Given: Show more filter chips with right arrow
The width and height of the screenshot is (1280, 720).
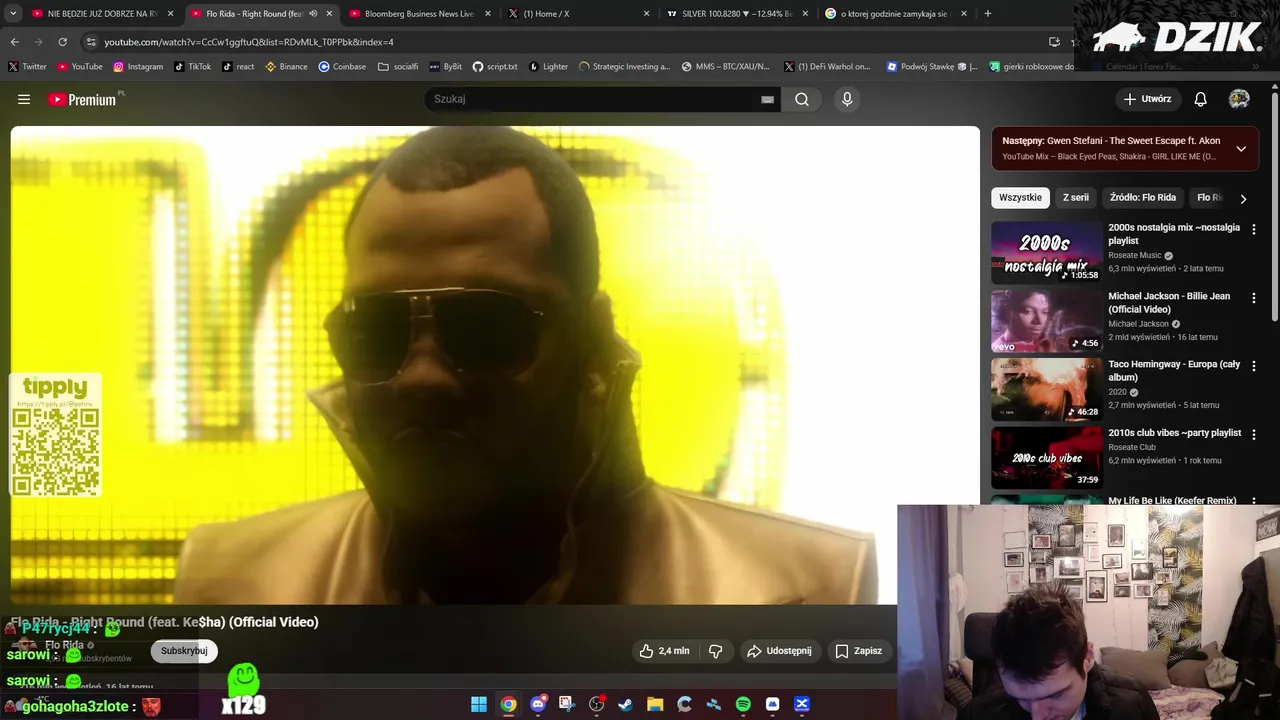Looking at the screenshot, I should coord(1243,198).
